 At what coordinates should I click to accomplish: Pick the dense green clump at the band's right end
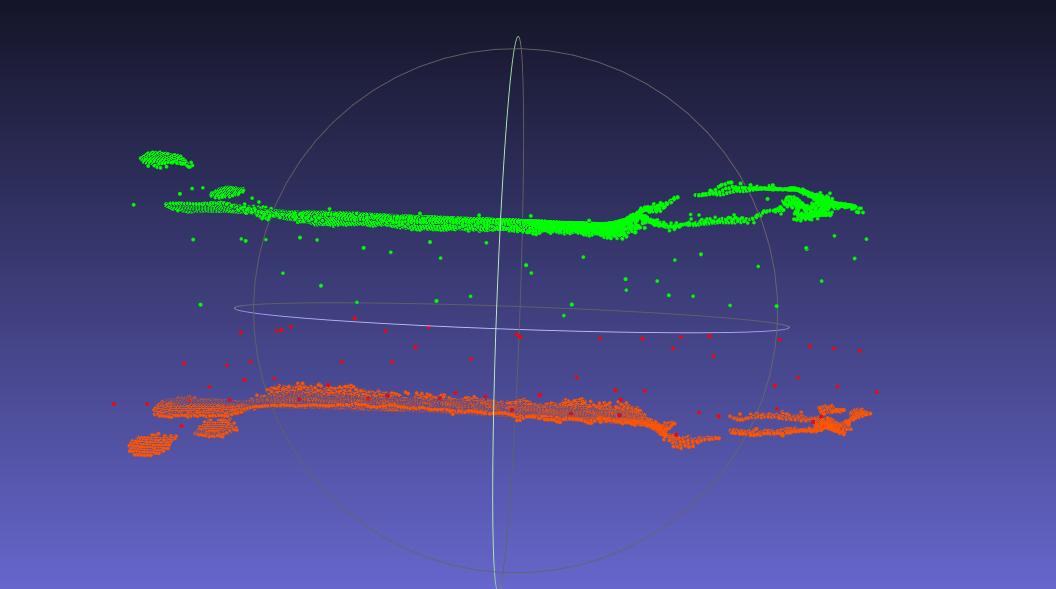point(808,205)
